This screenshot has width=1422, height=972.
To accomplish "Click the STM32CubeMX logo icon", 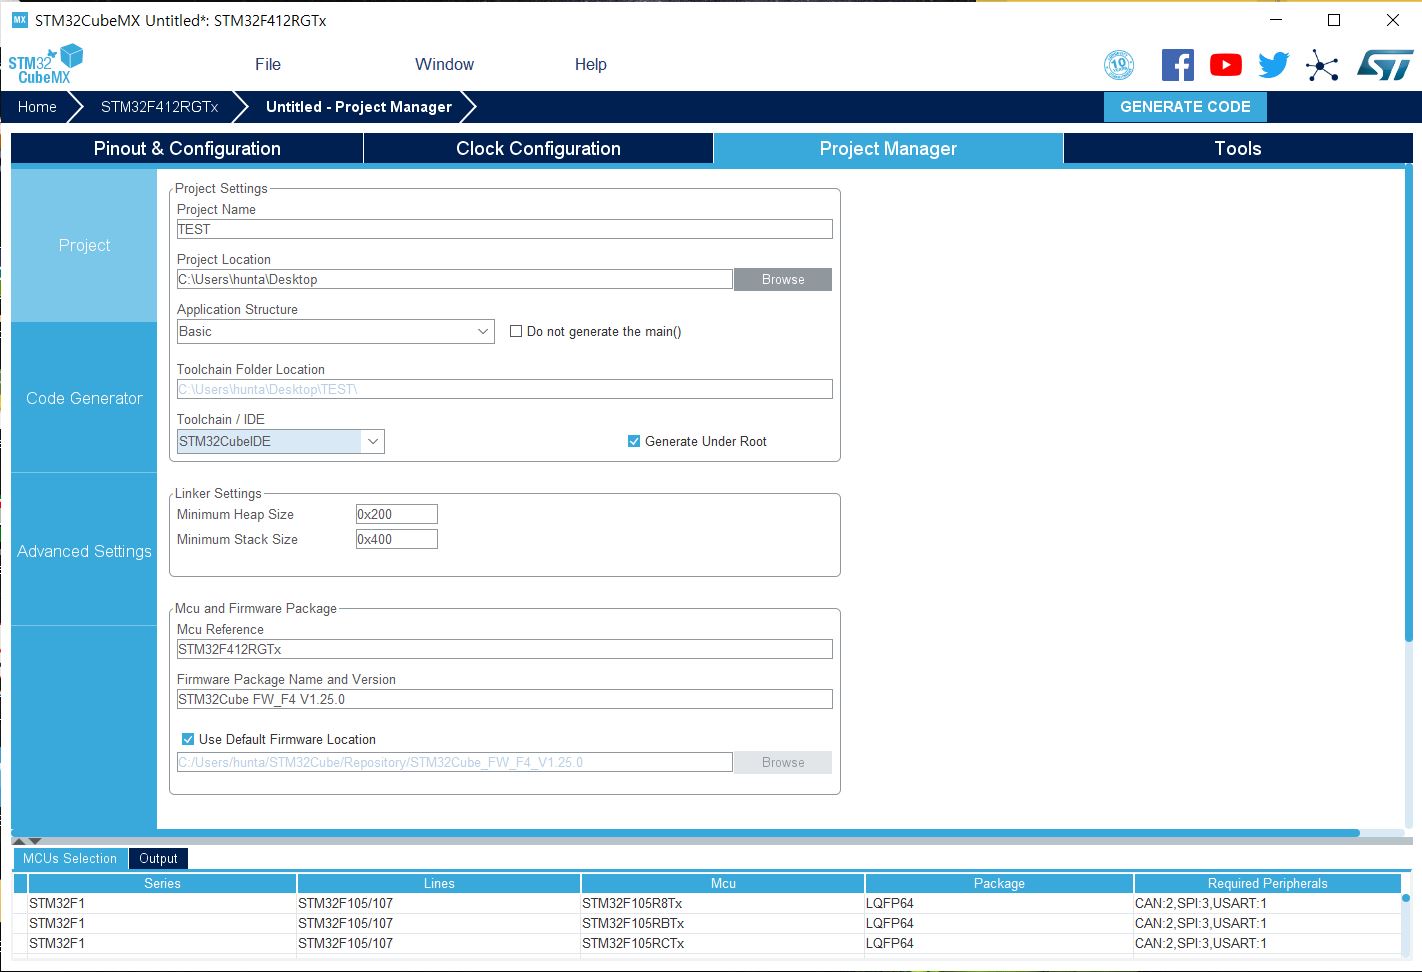I will (46, 65).
